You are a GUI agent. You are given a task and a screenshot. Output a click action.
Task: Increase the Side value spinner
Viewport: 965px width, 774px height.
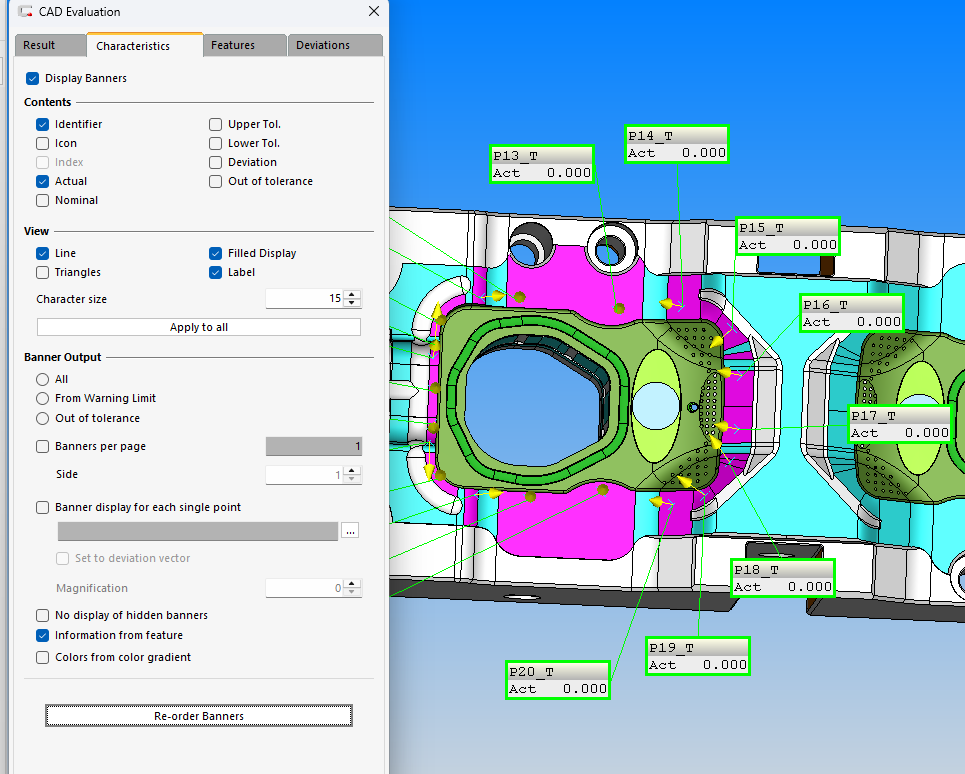pos(352,471)
